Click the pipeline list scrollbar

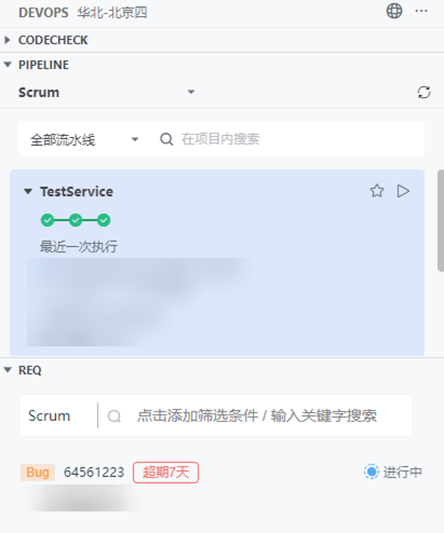[x=440, y=220]
